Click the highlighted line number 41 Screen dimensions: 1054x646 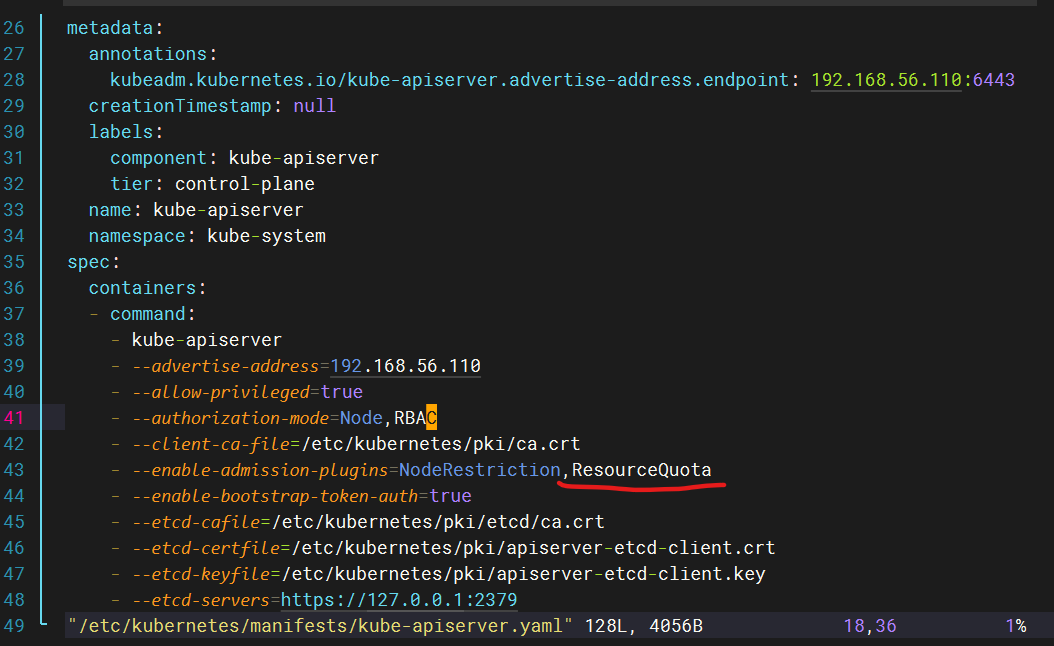15,418
